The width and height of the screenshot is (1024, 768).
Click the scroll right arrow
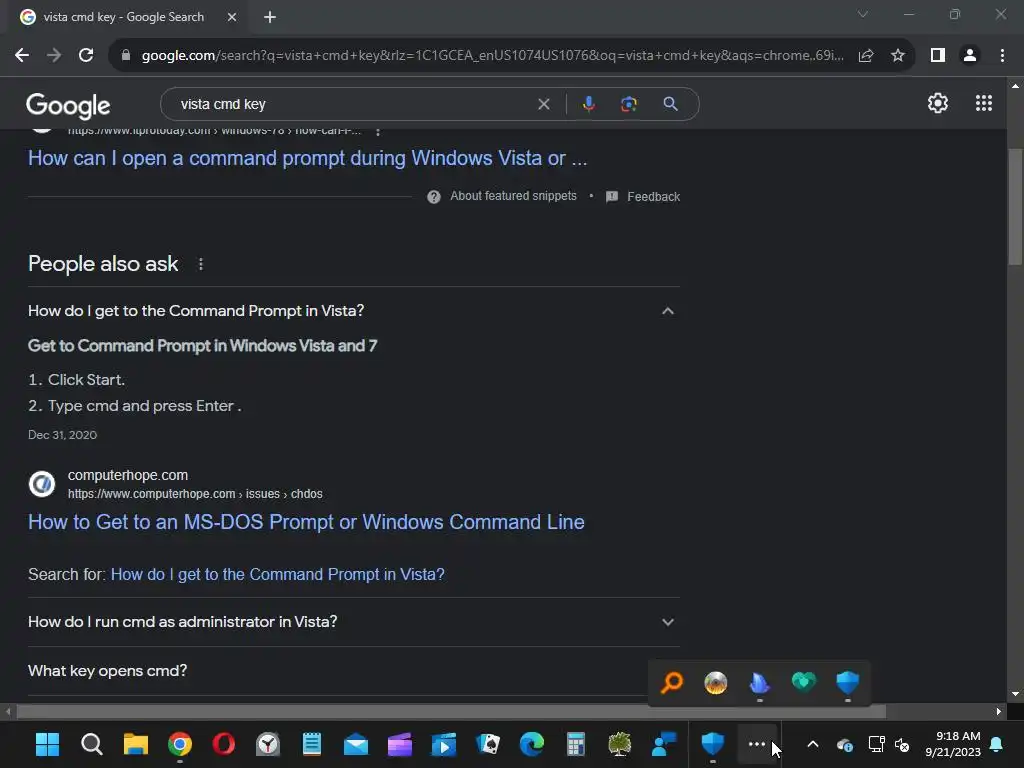pos(998,711)
